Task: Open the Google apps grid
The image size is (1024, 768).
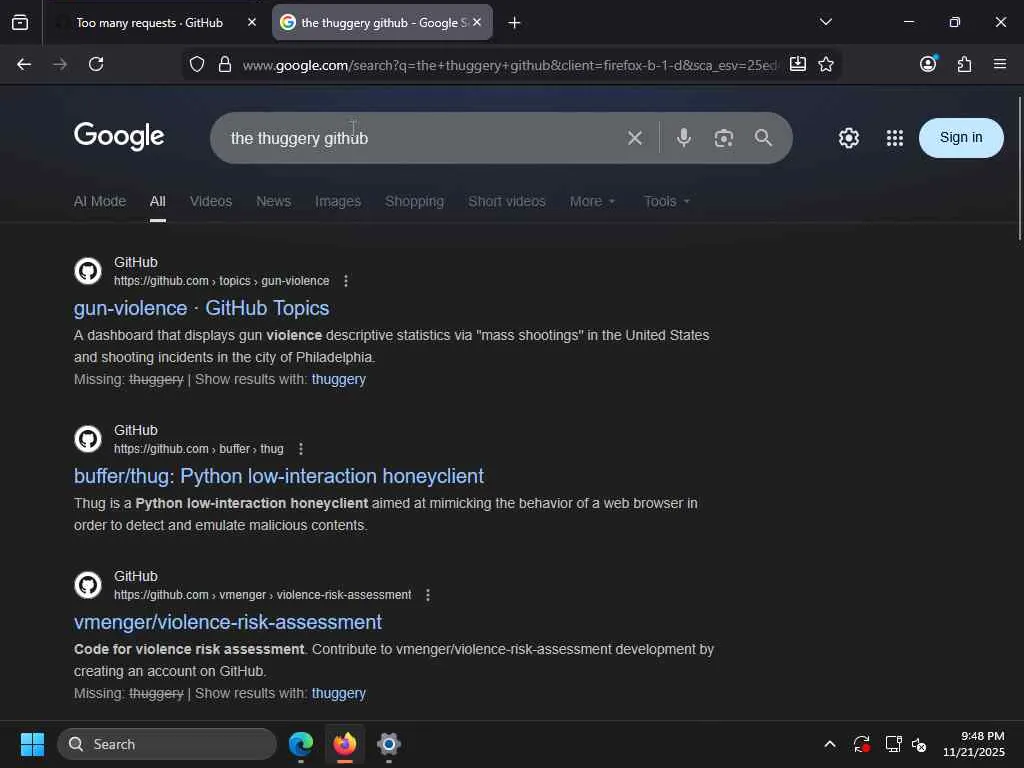Action: 895,138
